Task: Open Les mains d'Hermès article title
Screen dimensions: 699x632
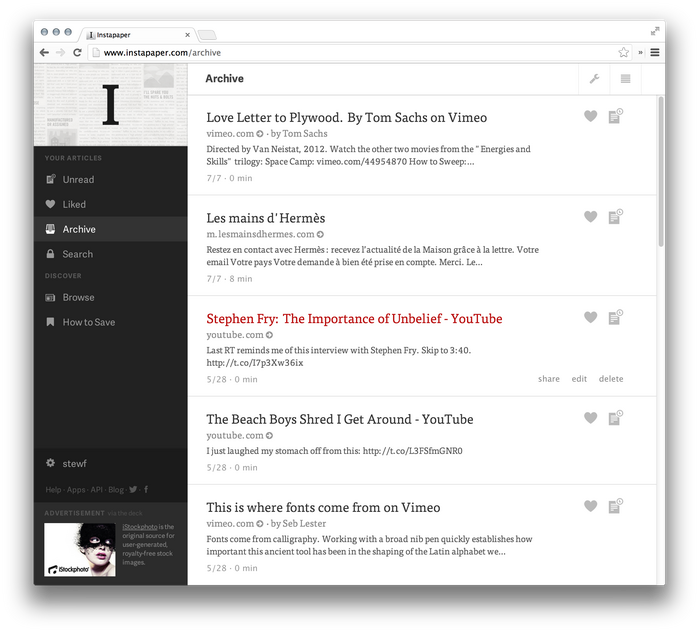Action: click(x=266, y=218)
